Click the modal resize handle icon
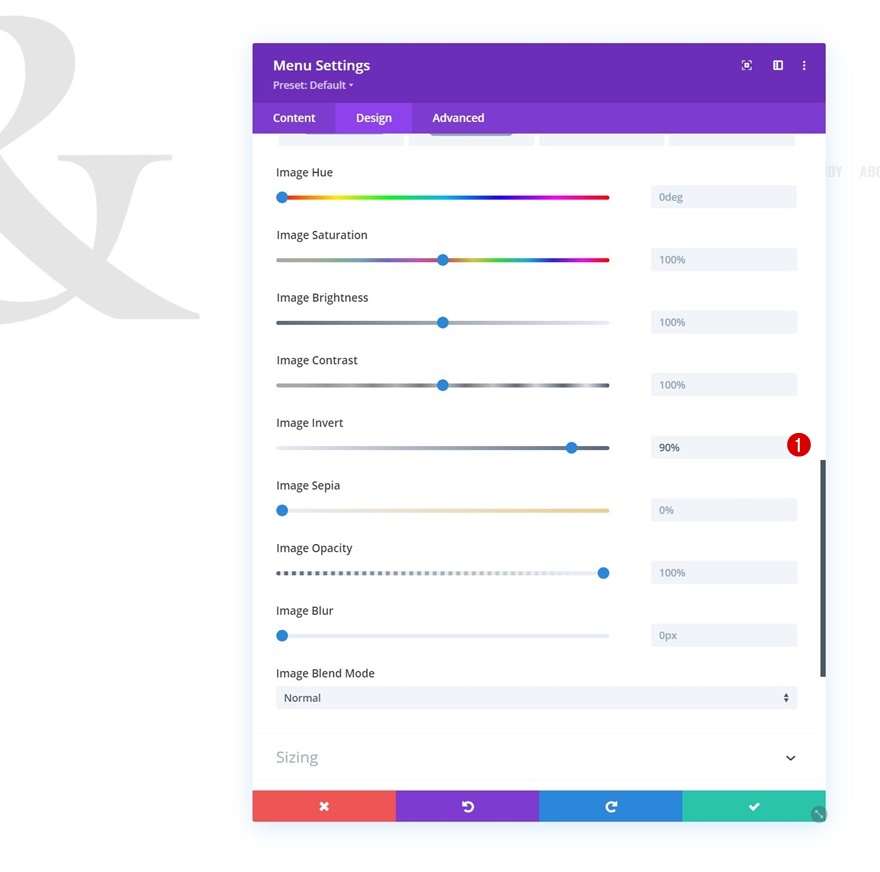This screenshot has width=880, height=872. coord(819,814)
